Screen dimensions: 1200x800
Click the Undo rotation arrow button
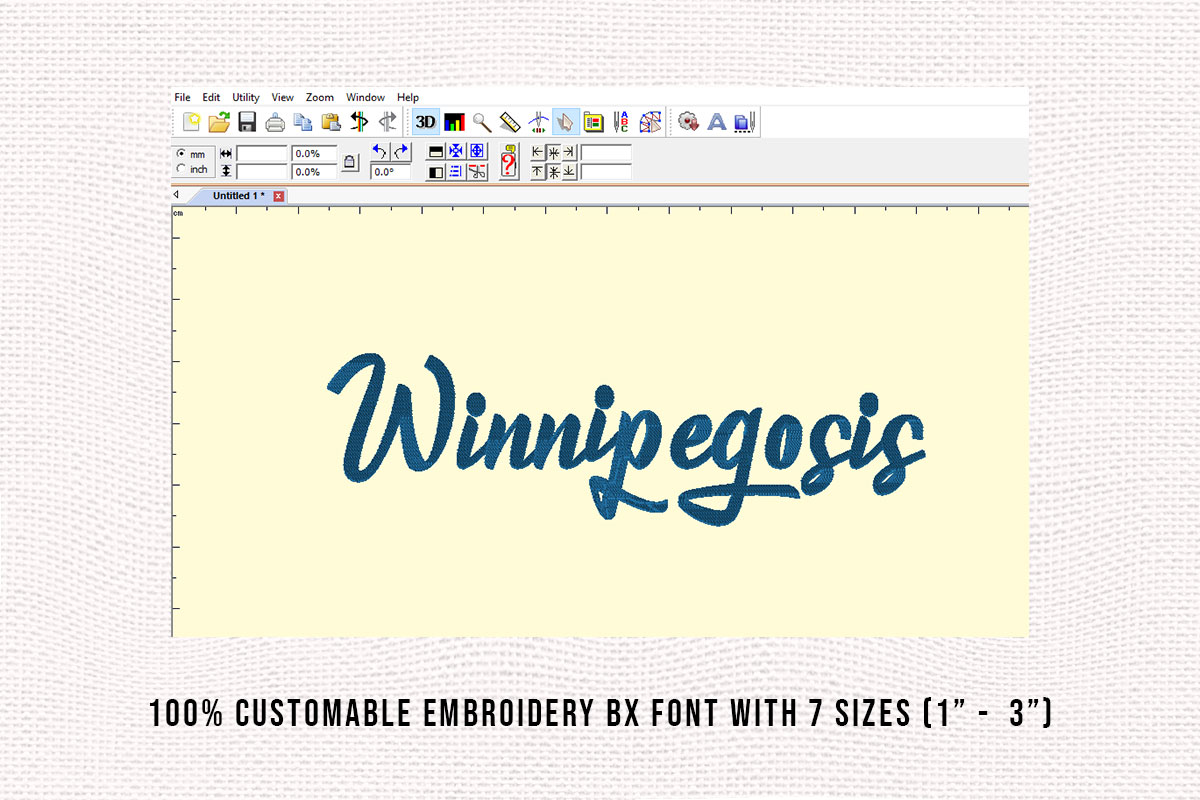click(378, 152)
